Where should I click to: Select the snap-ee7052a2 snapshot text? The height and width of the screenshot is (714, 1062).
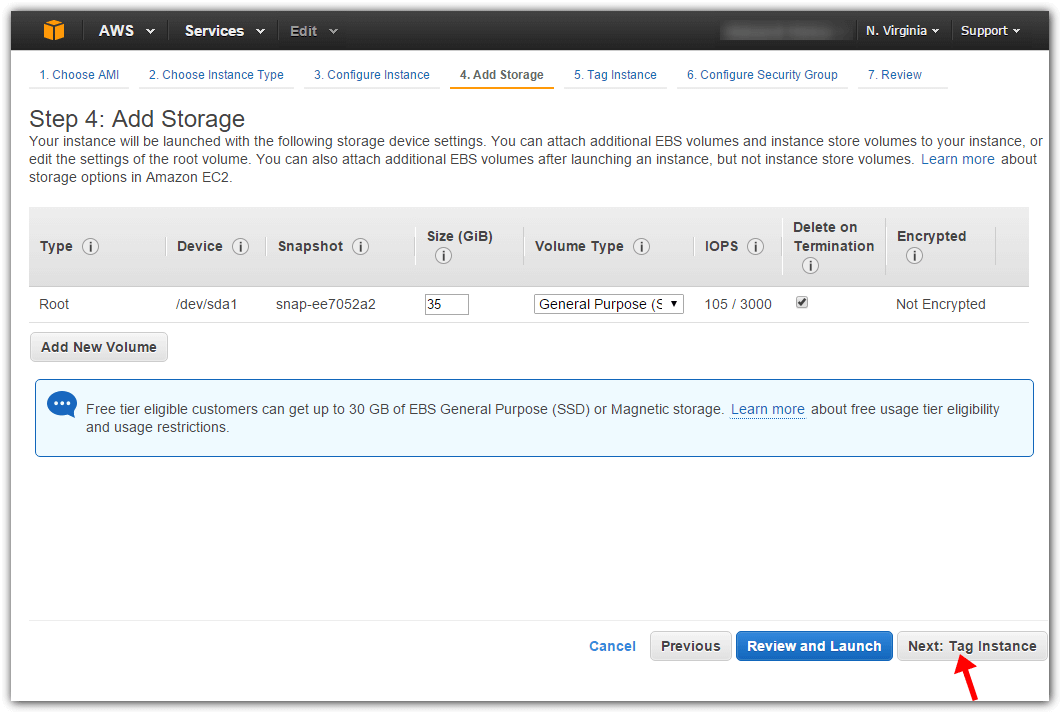326,304
